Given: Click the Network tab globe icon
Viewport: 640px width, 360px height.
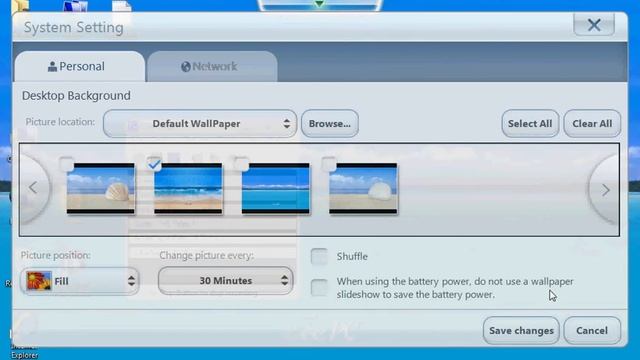Looking at the screenshot, I should 186,67.
